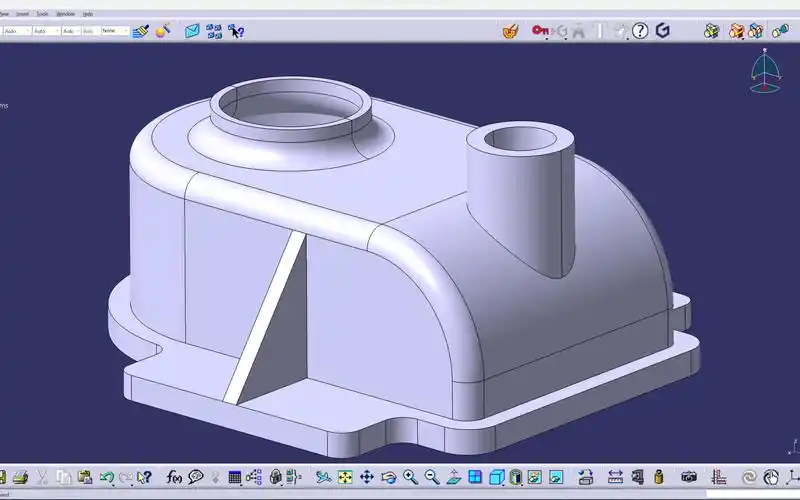
Task: Click the teal linked spheres icon
Action: click(x=780, y=31)
